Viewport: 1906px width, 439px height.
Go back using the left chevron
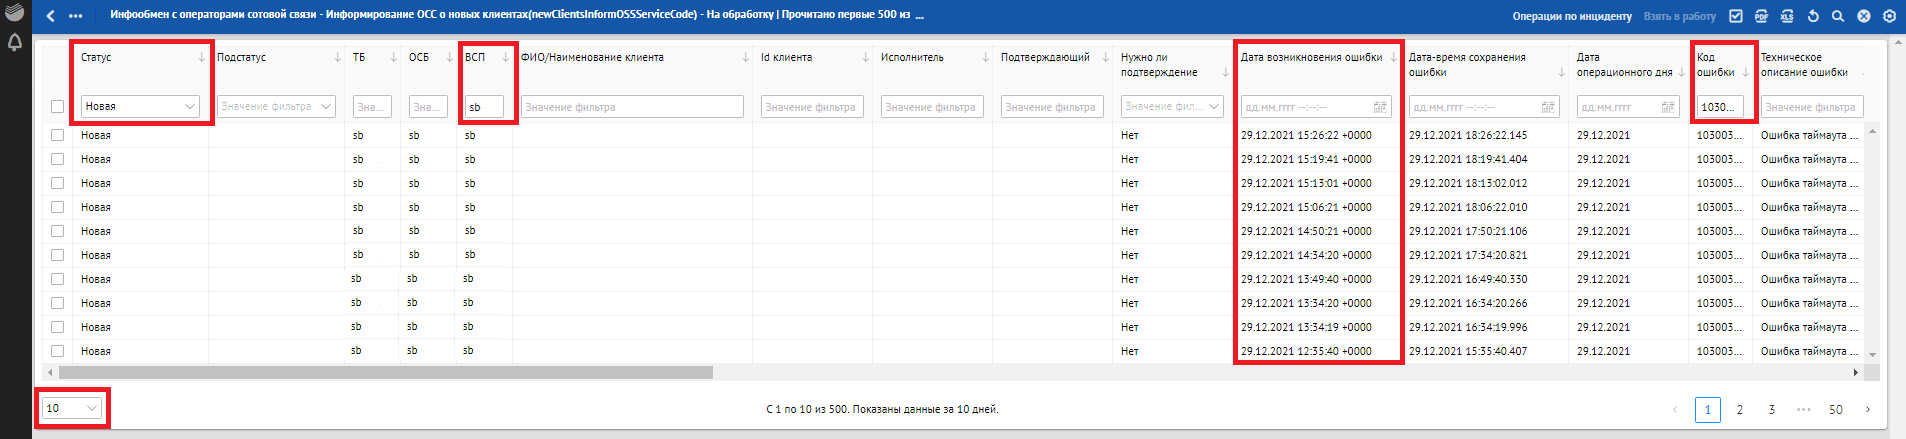tap(51, 16)
